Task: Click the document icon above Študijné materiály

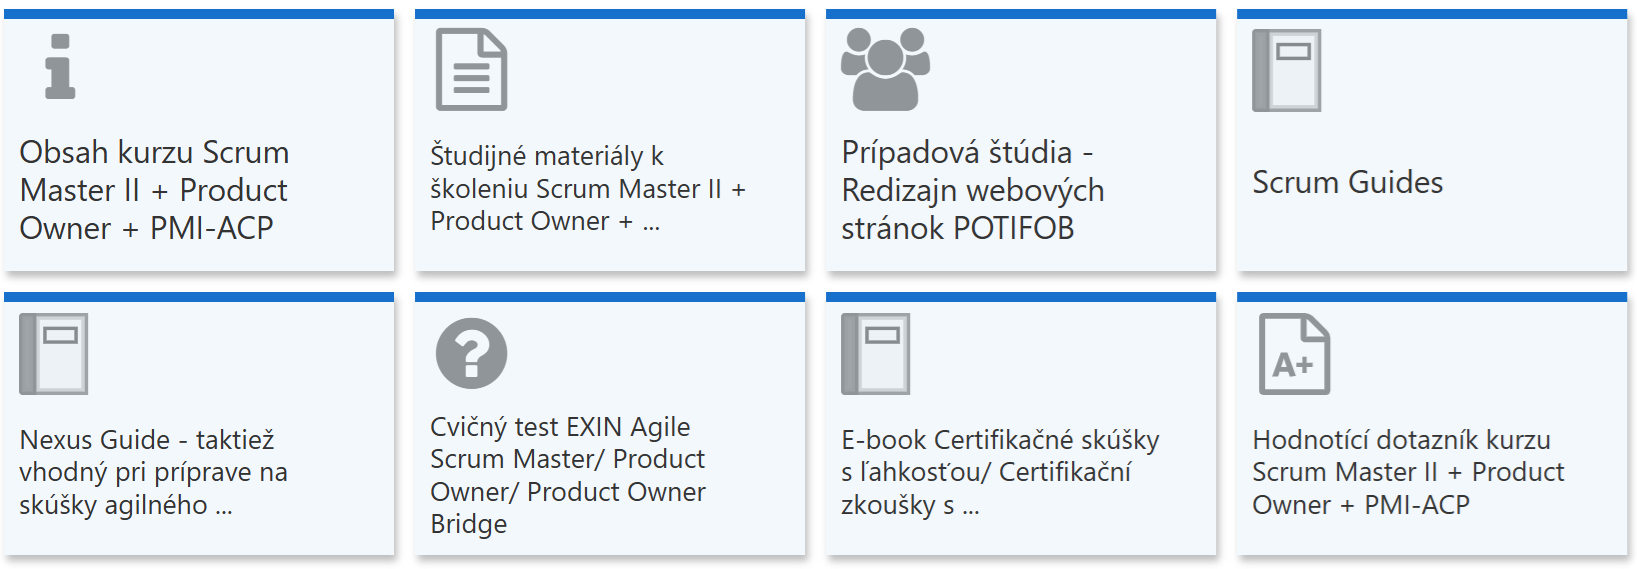Action: [471, 69]
